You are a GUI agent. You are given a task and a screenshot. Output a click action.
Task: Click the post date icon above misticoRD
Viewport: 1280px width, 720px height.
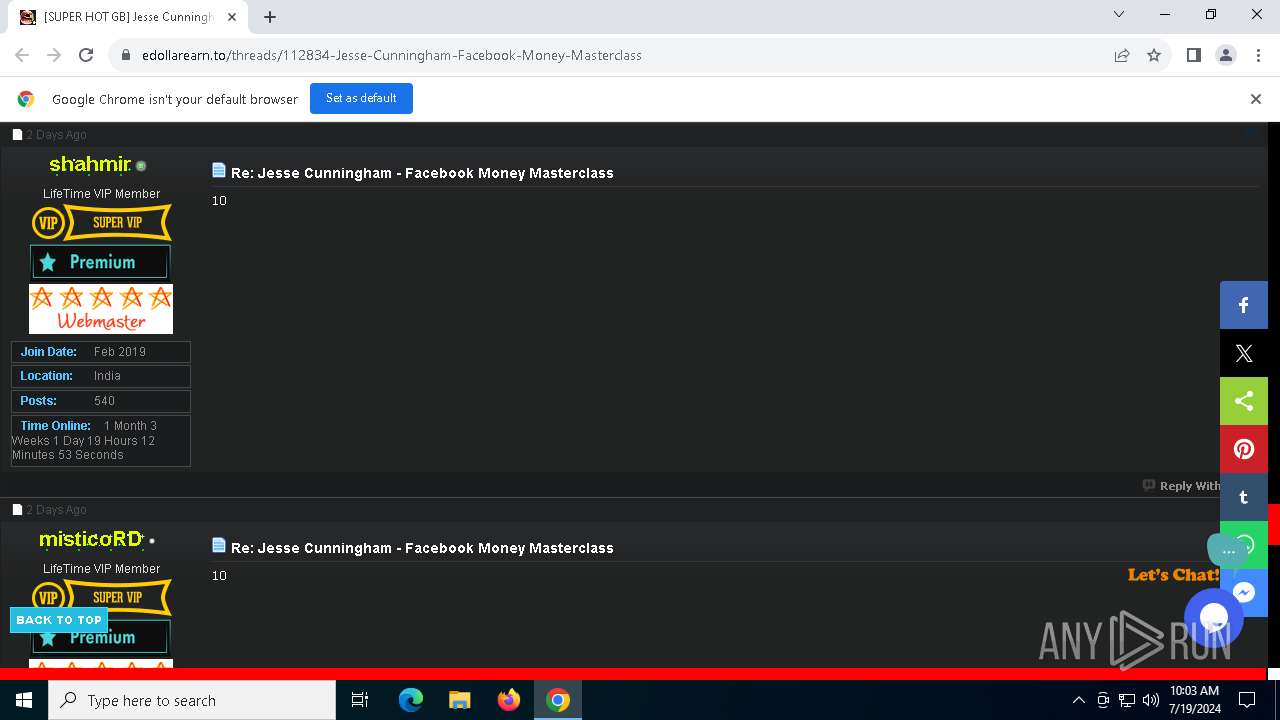click(x=17, y=509)
